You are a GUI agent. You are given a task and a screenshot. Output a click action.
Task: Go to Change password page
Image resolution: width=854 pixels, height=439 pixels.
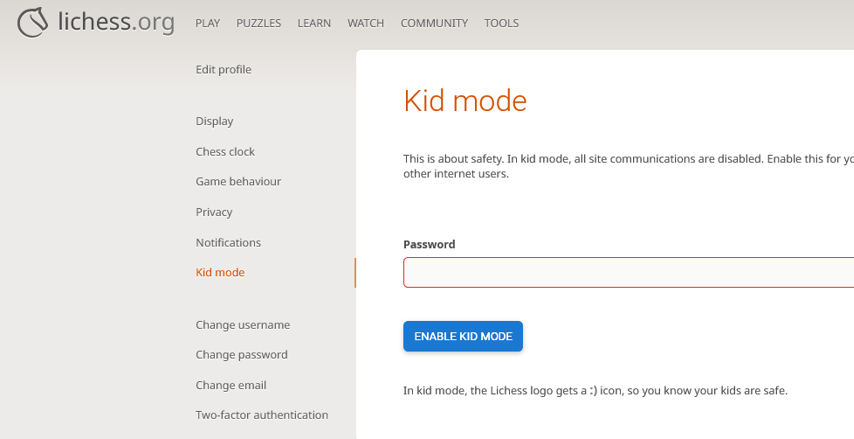(x=242, y=354)
